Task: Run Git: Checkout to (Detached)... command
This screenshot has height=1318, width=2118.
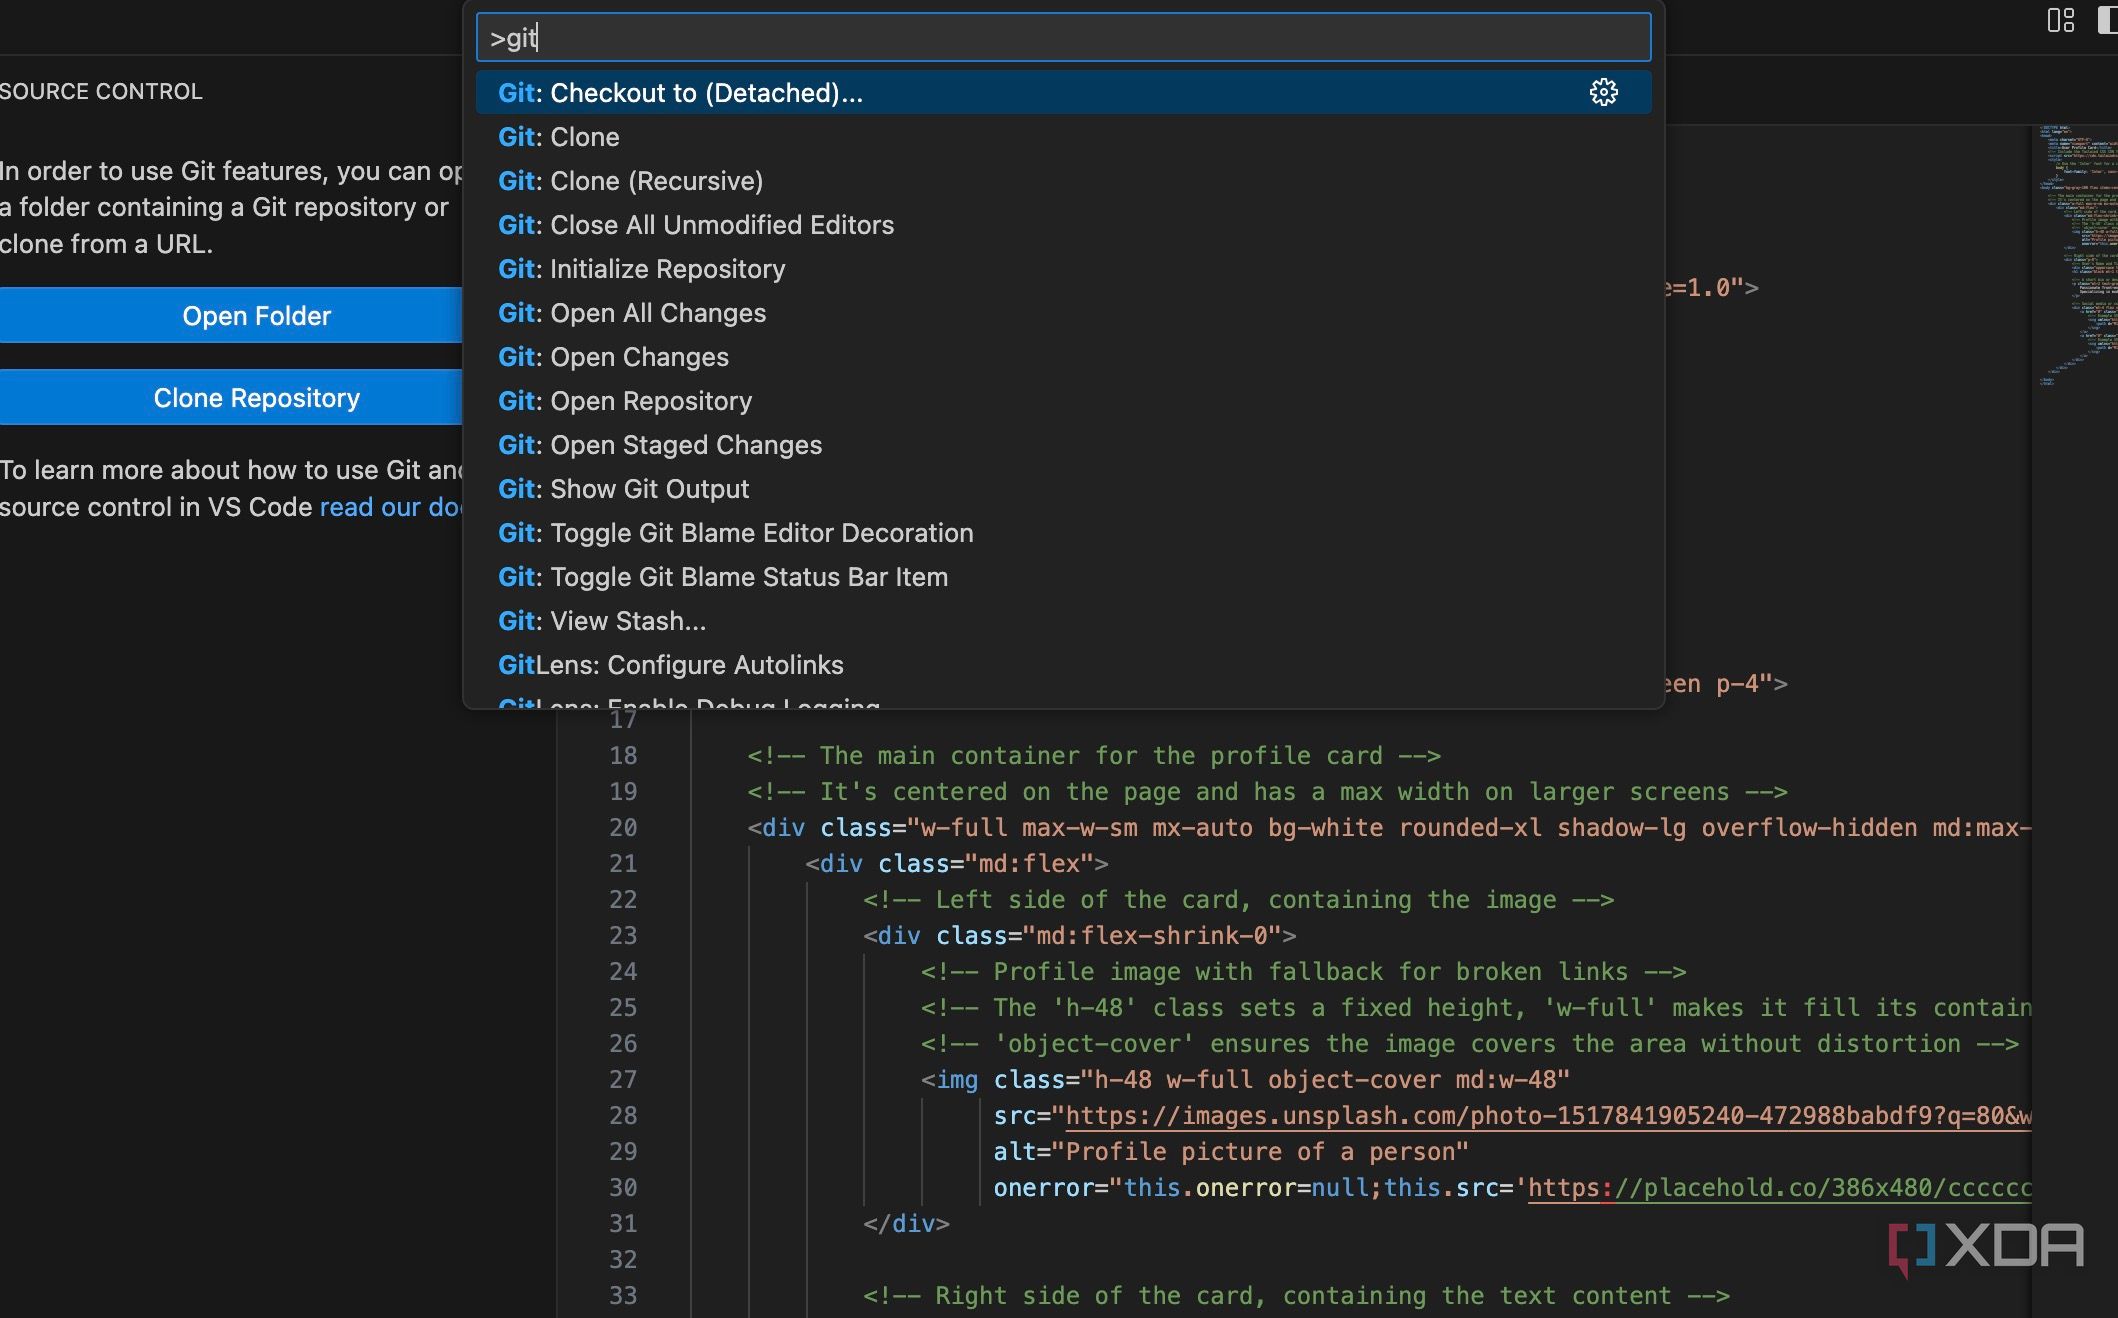Action: tap(1063, 93)
